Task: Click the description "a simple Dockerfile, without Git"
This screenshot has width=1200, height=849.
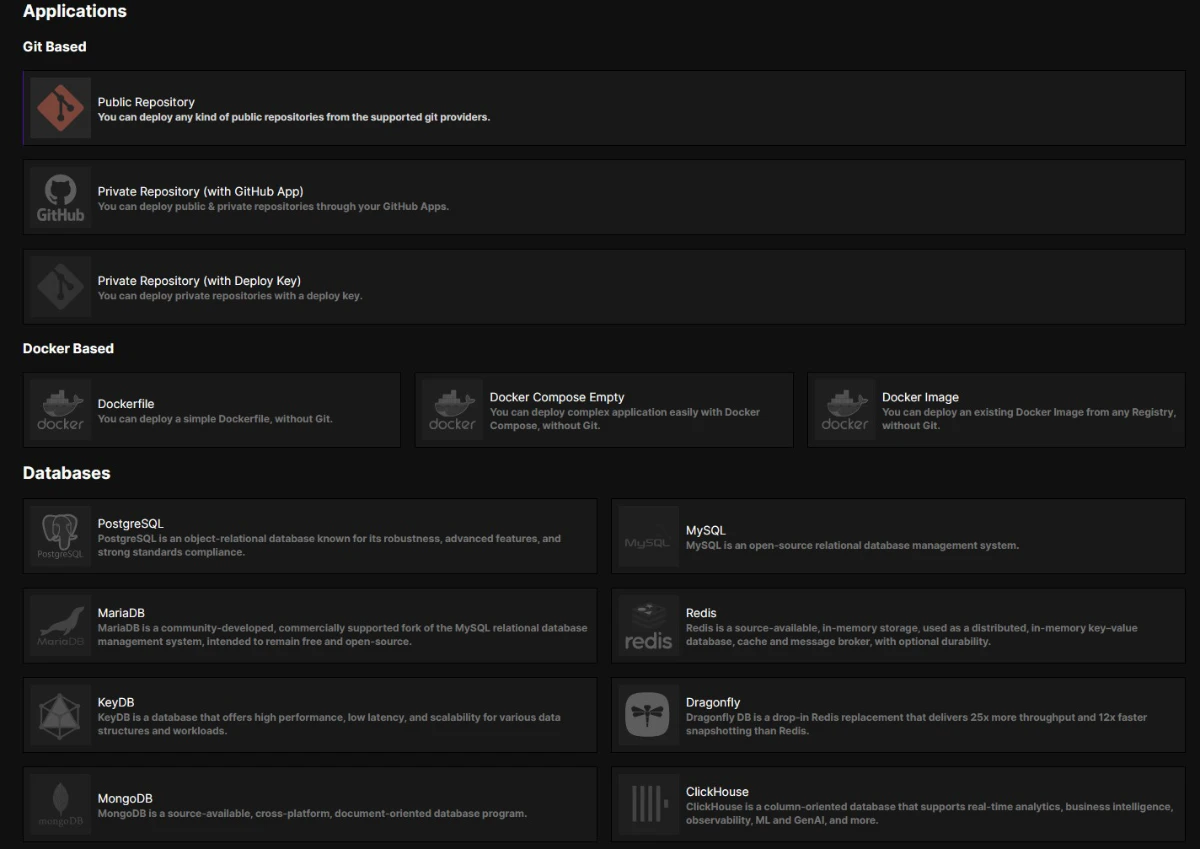Action: (x=215, y=419)
